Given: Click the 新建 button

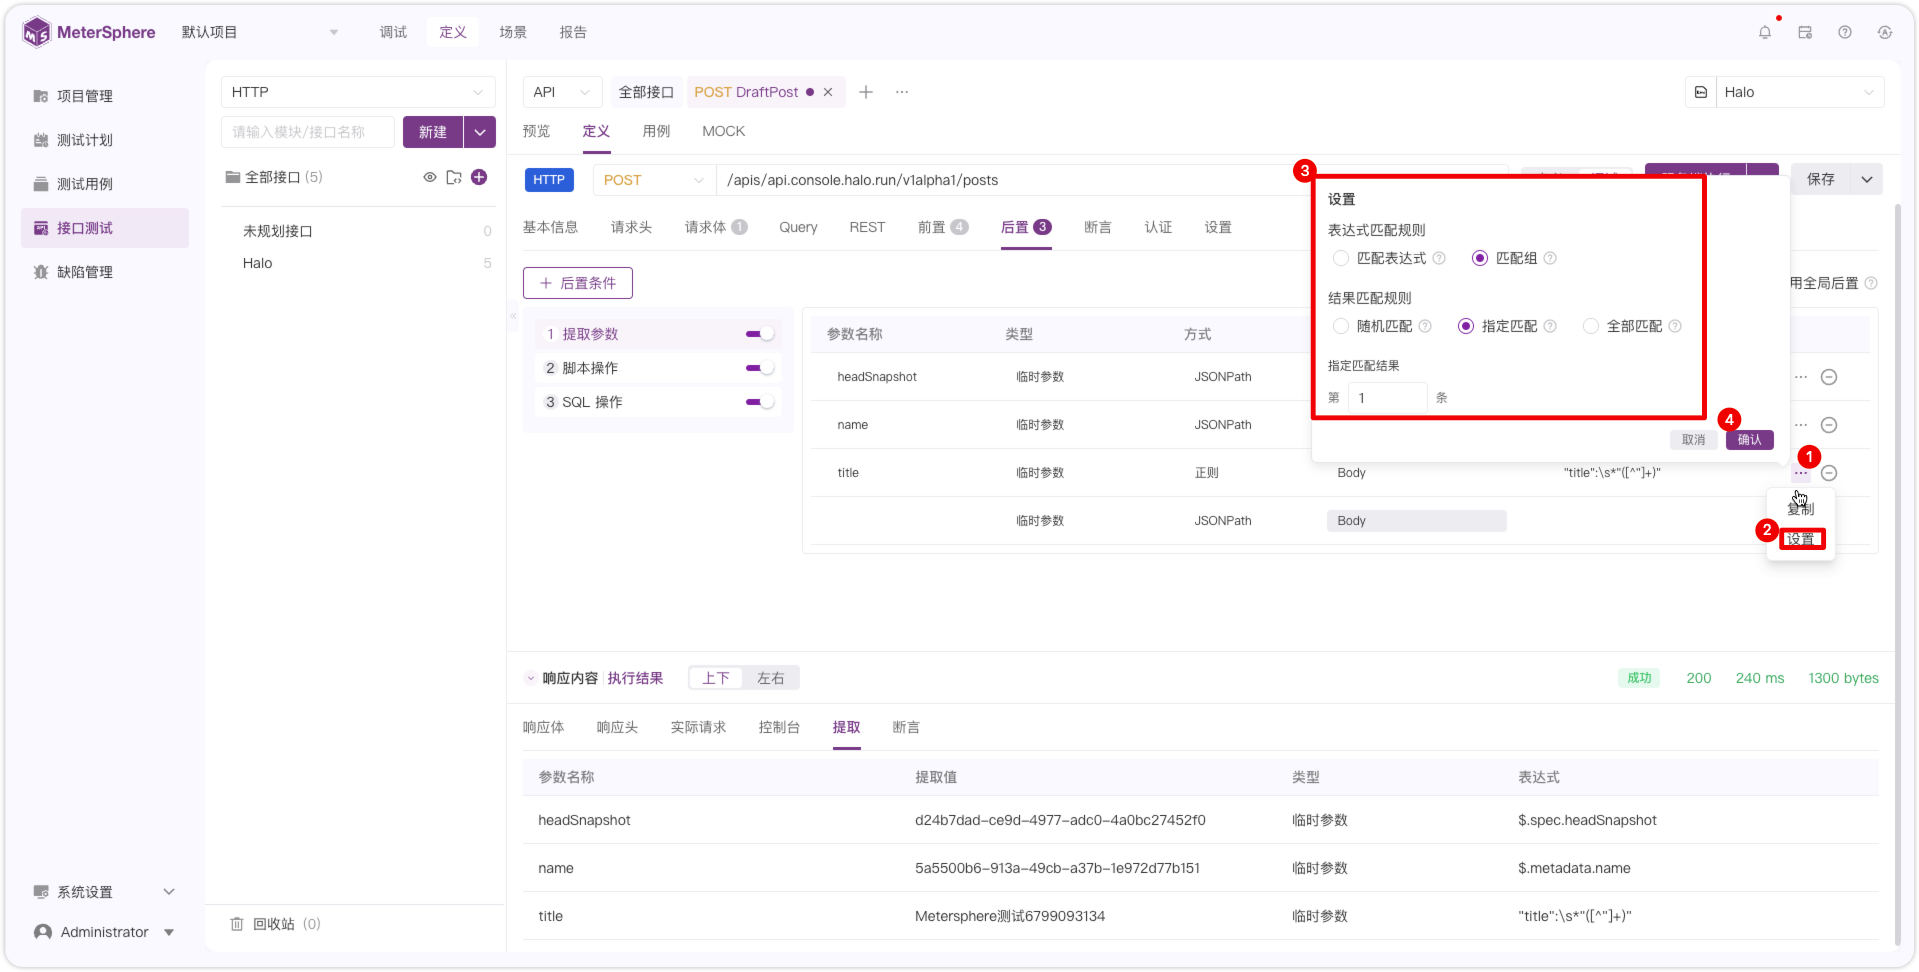Looking at the screenshot, I should pyautogui.click(x=433, y=132).
